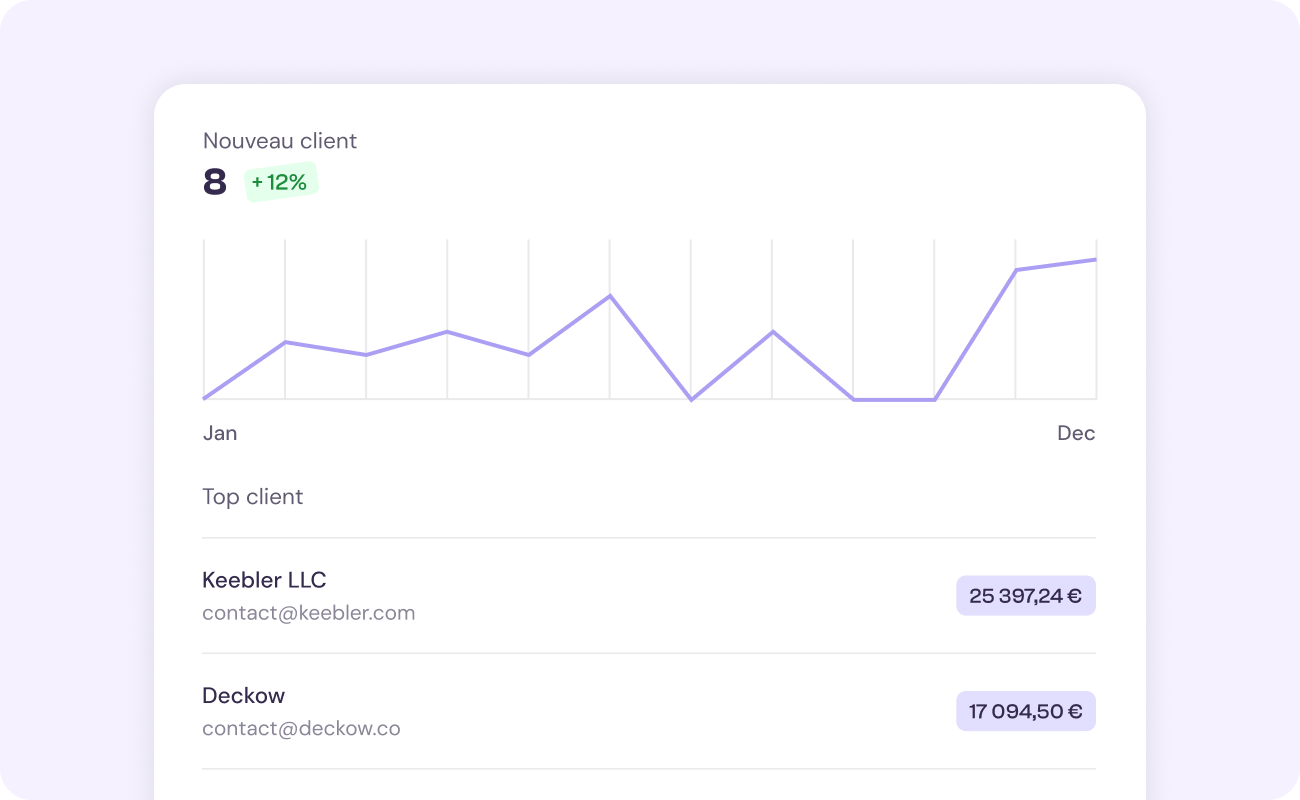Open the Deckow client entry
The height and width of the screenshot is (800, 1300).
click(243, 695)
